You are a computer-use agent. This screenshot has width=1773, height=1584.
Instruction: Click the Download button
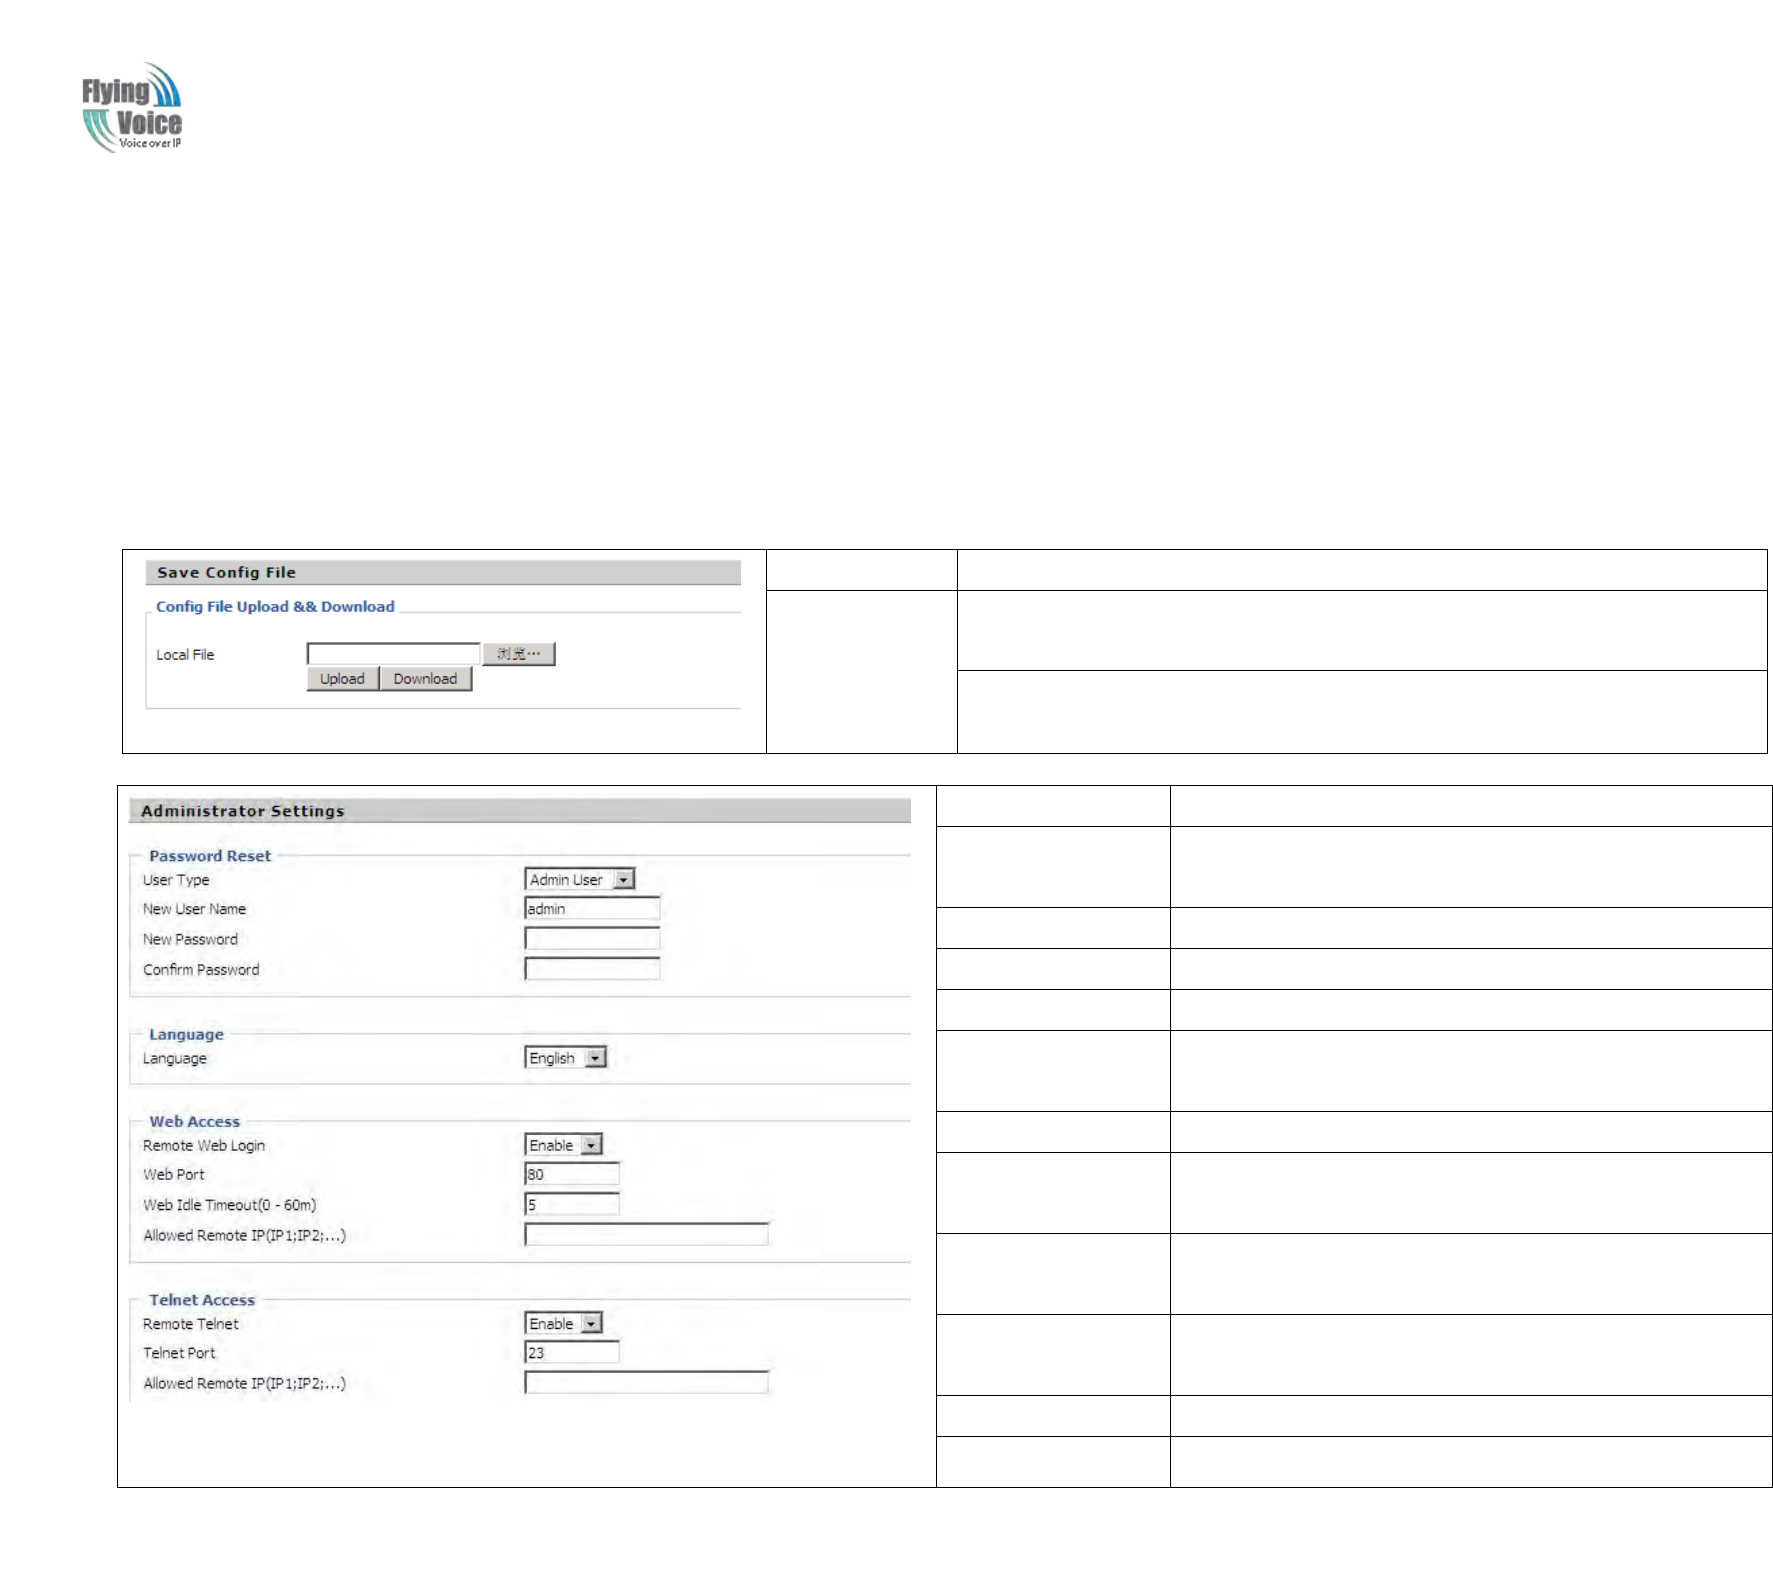(x=425, y=679)
